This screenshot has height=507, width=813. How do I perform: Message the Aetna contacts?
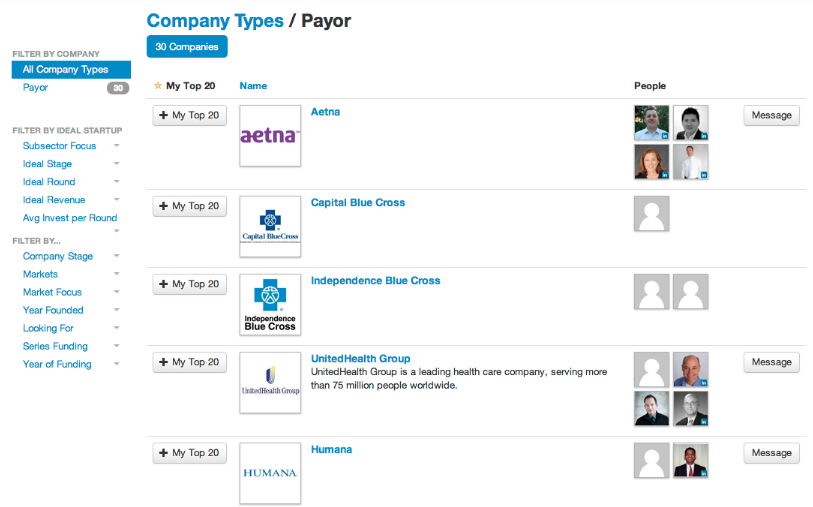coord(771,116)
